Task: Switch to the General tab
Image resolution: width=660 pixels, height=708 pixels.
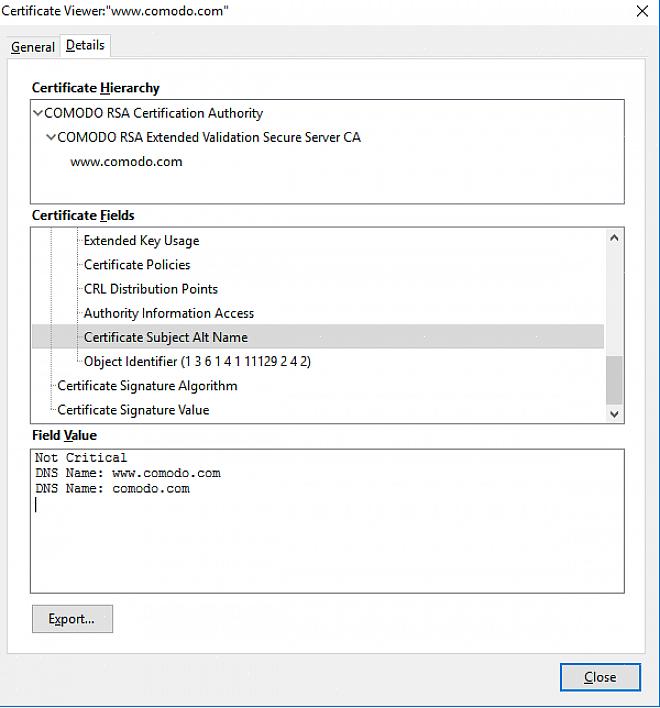Action: tap(33, 47)
